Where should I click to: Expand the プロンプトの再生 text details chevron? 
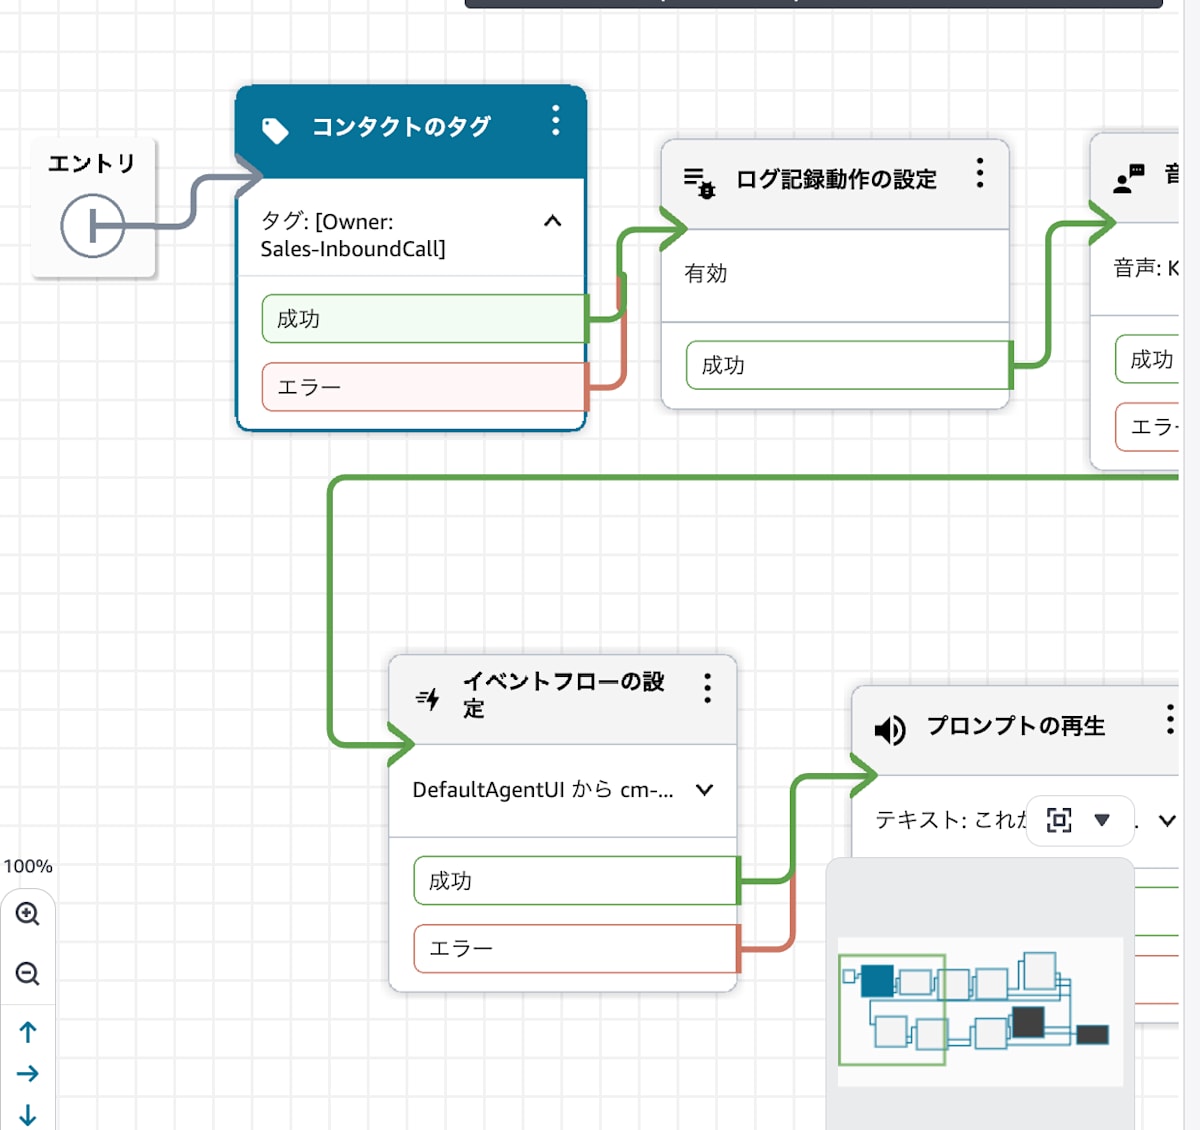click(1167, 821)
